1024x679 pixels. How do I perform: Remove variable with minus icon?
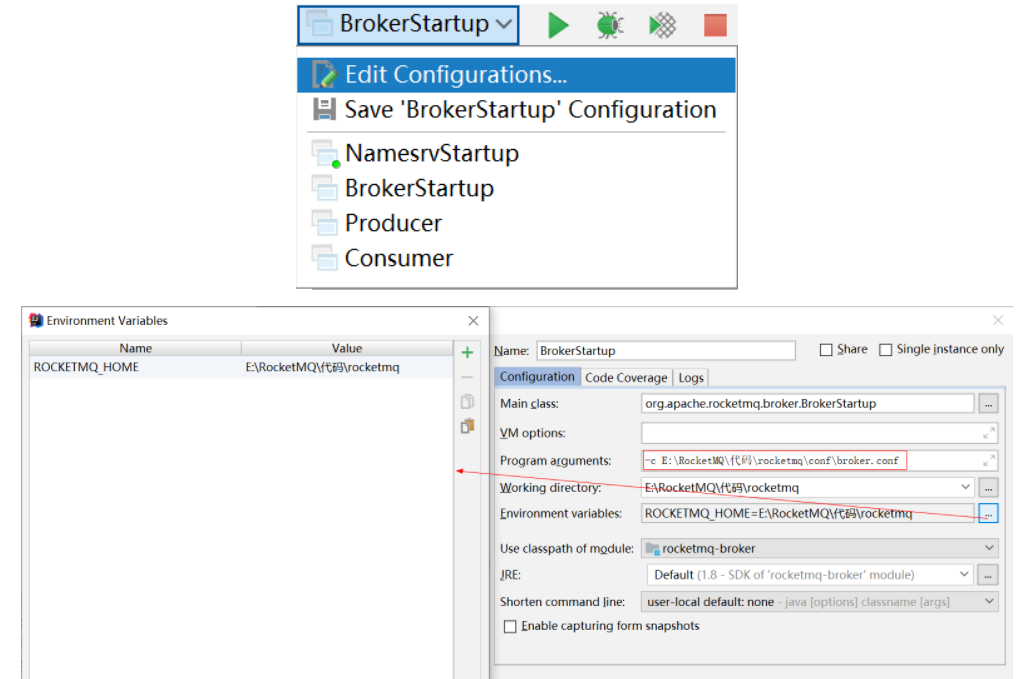click(467, 377)
